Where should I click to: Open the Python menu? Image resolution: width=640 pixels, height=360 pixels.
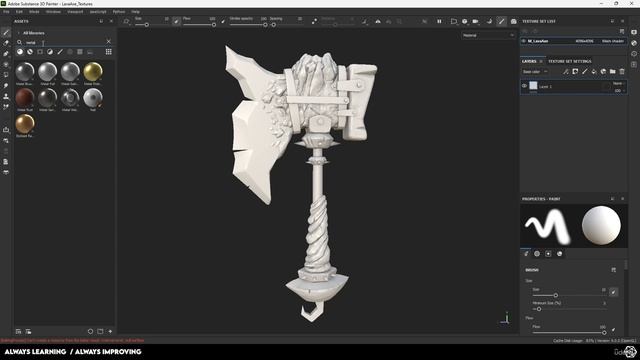[x=119, y=12]
